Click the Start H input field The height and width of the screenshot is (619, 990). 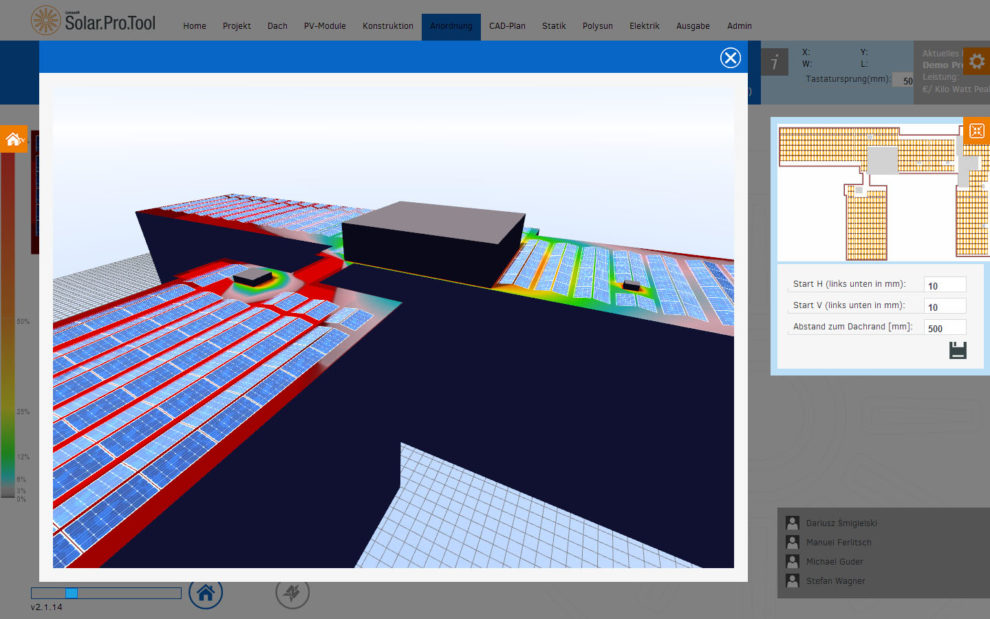945,285
